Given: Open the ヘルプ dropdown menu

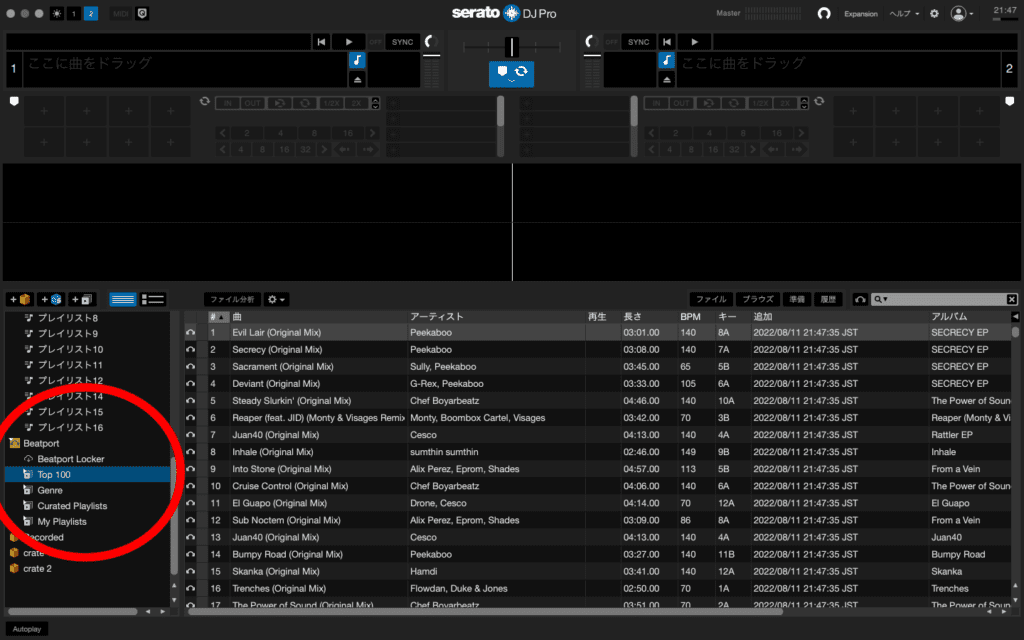Looking at the screenshot, I should coord(904,14).
